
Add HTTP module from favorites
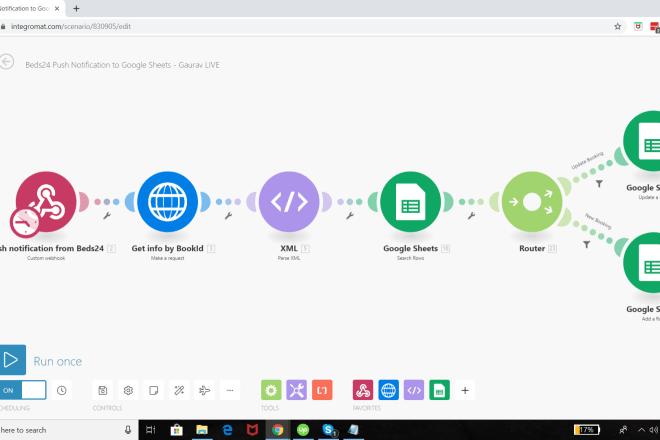point(389,390)
